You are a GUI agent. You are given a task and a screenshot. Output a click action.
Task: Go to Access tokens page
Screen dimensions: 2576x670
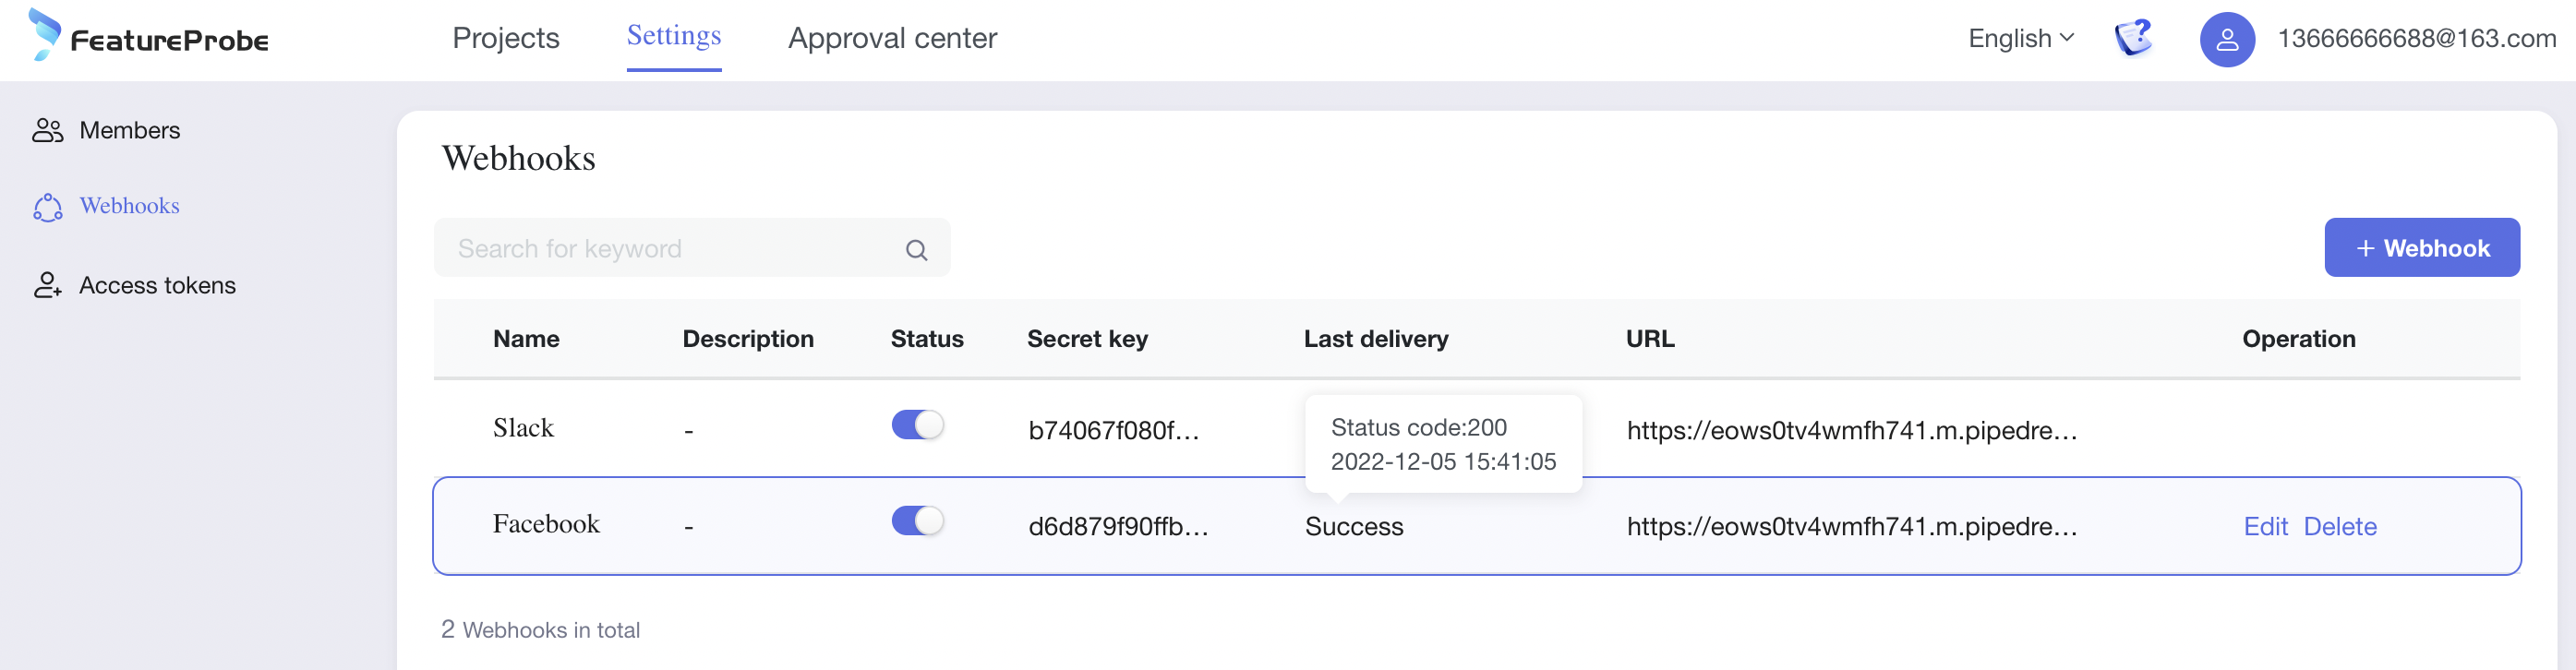pos(157,285)
